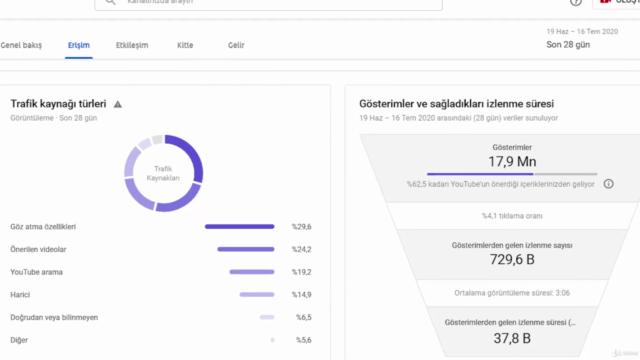Click the Gösterimler ve sağladıkları izlenme süresi title
This screenshot has width=640, height=360.
coord(456,104)
